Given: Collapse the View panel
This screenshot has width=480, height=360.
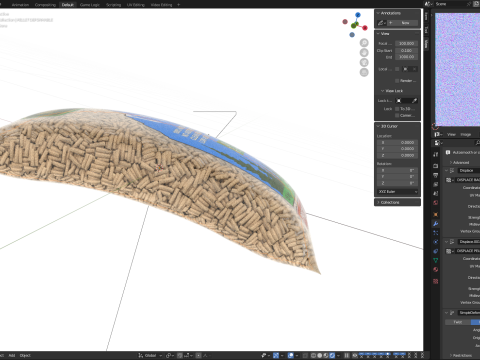Looking at the screenshot, I should [x=378, y=34].
